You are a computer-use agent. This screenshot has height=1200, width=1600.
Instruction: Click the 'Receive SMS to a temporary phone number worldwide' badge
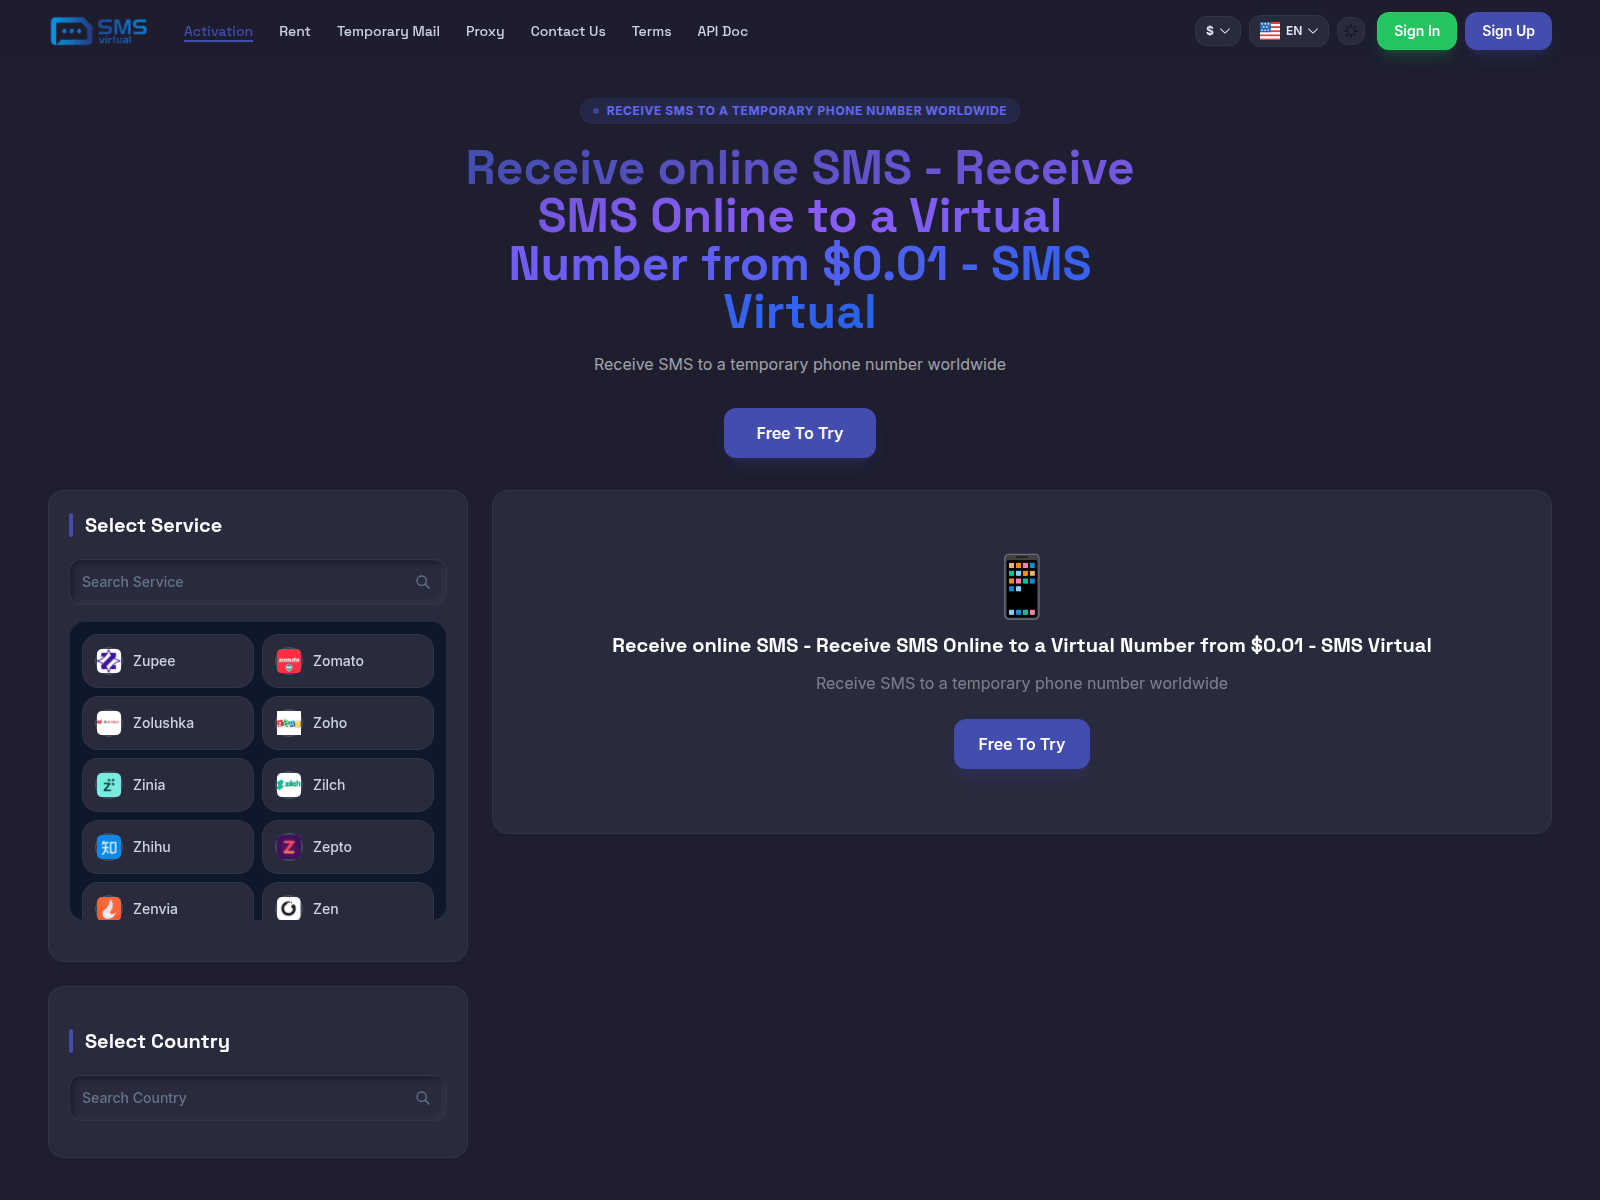800,111
